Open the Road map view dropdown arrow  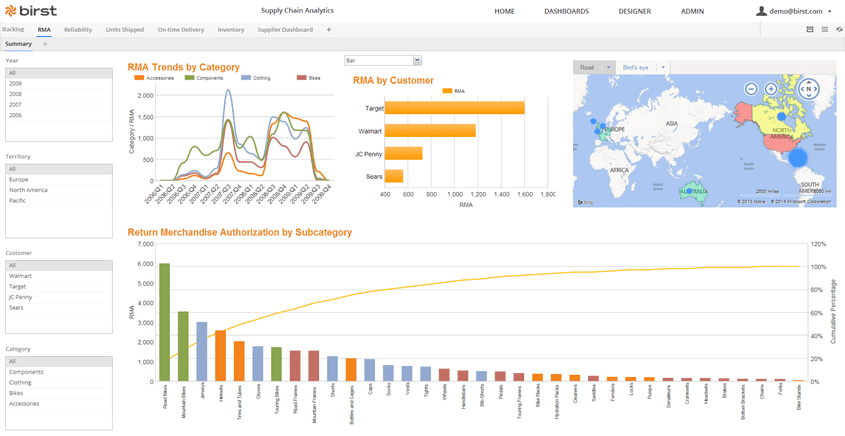pos(608,67)
